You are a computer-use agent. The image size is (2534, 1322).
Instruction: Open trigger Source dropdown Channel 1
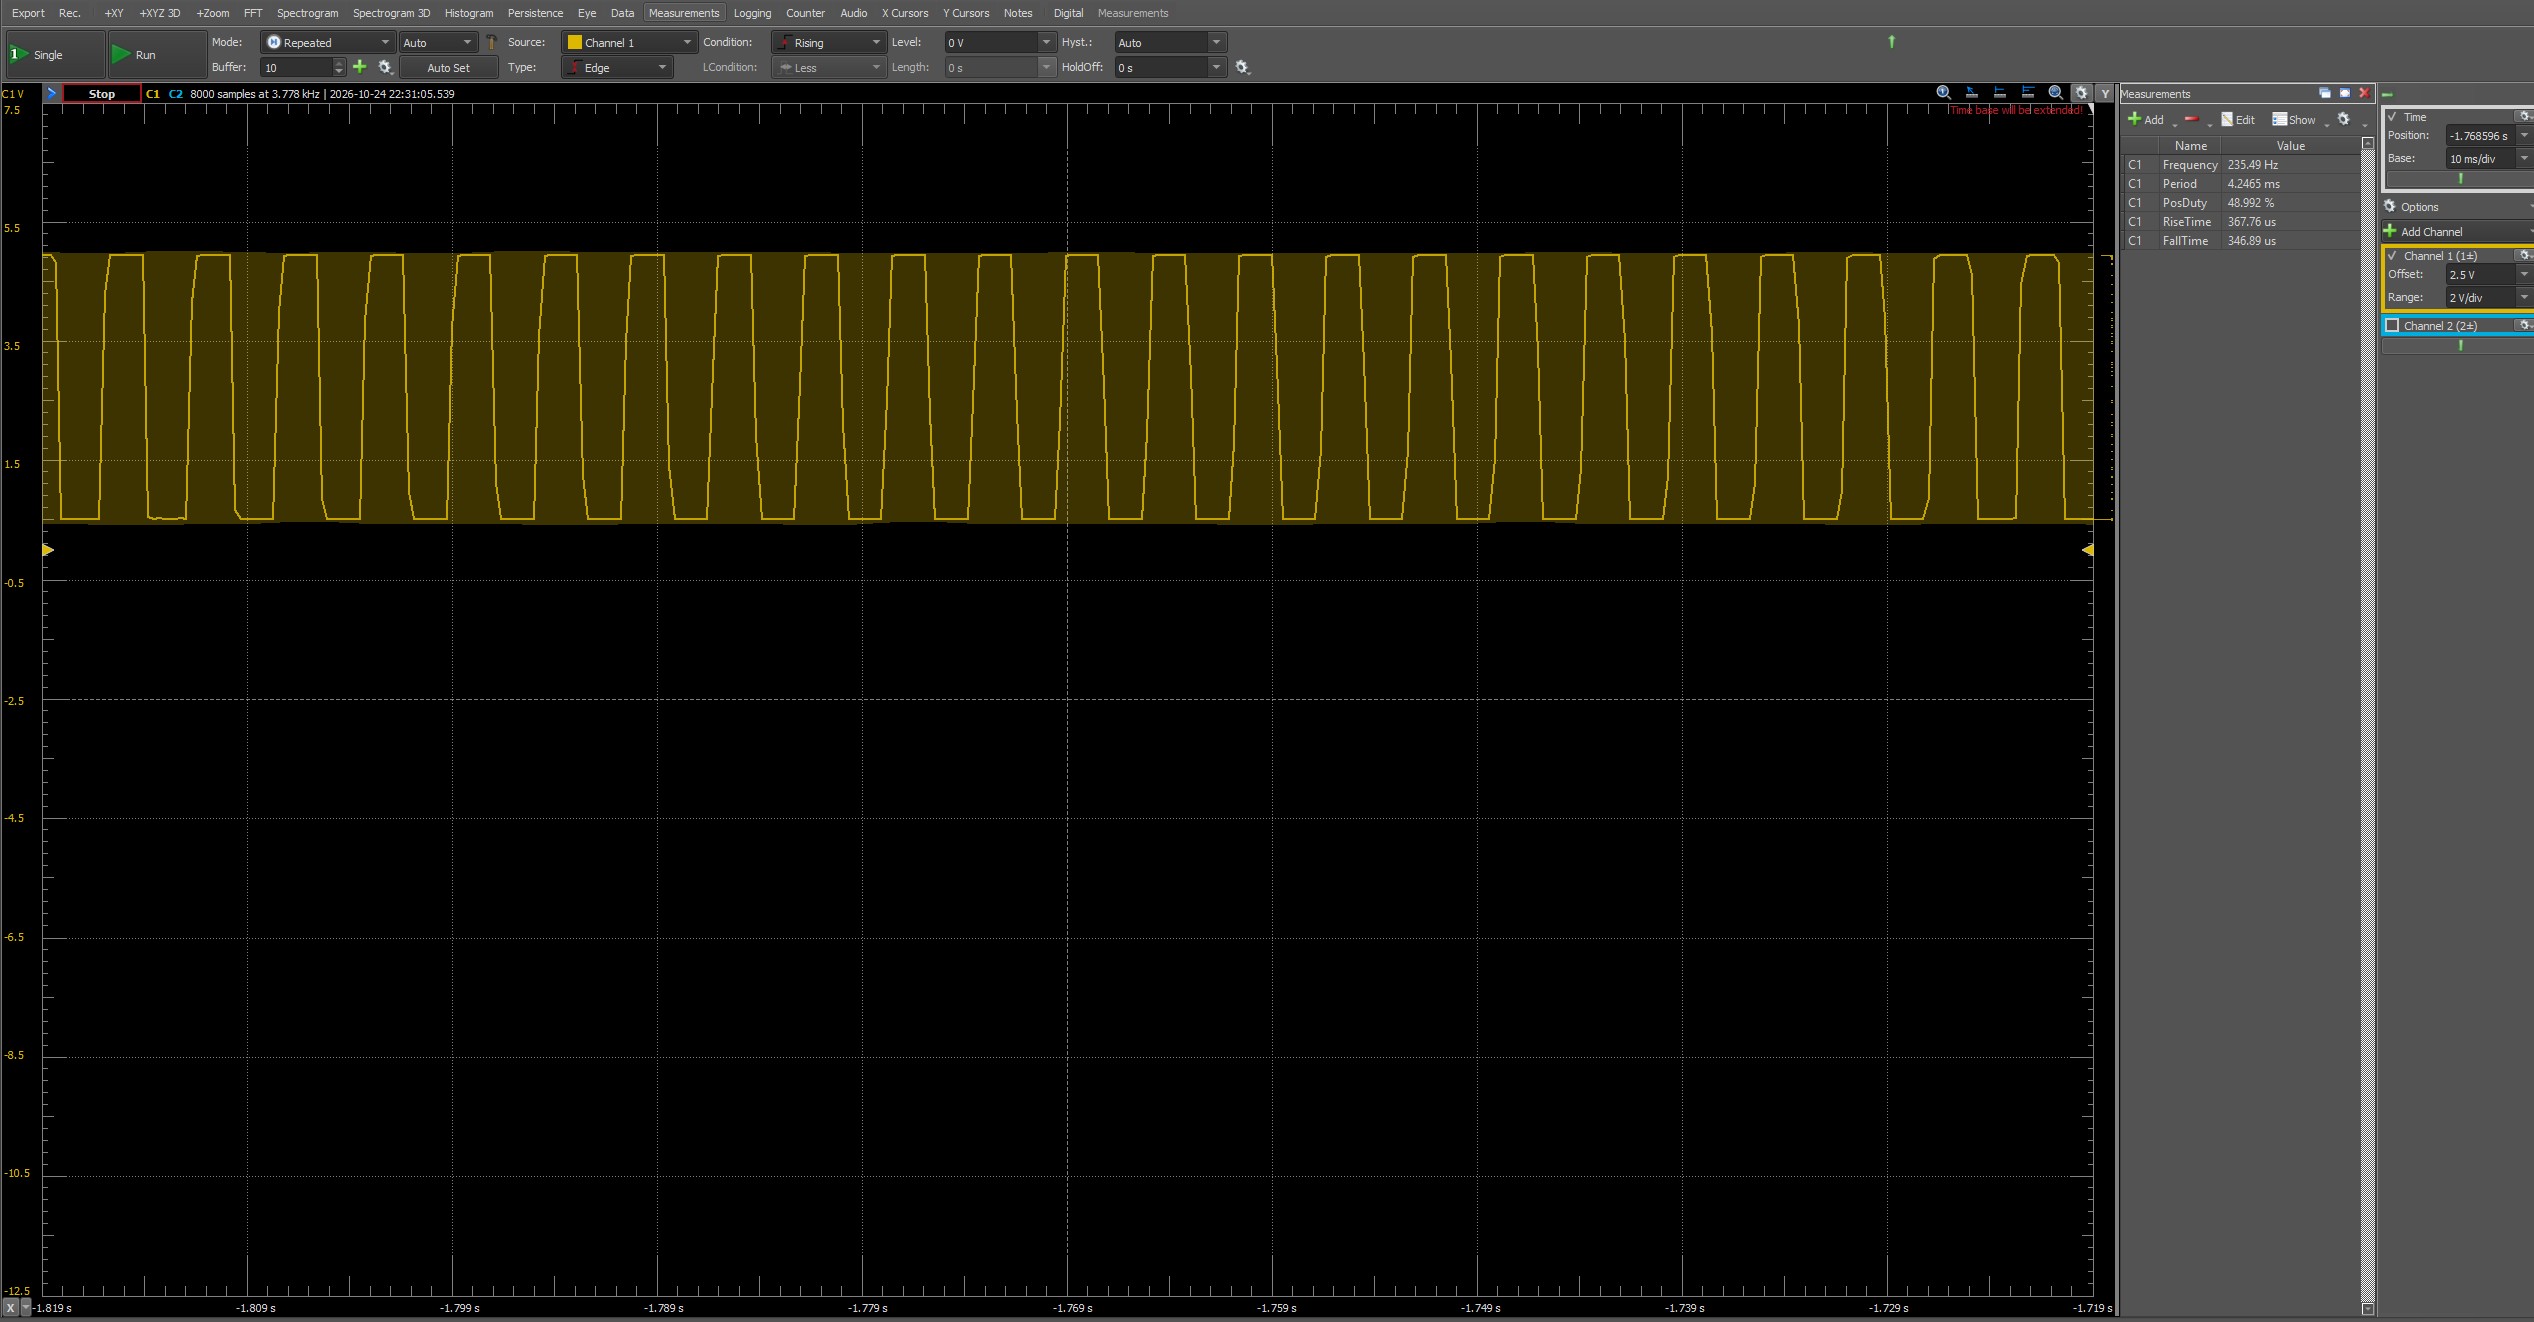tap(628, 42)
